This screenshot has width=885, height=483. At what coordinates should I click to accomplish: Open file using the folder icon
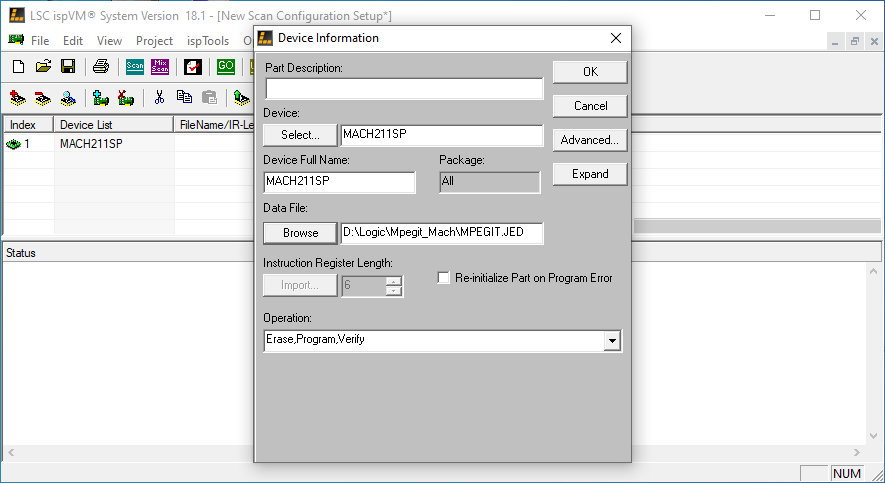click(x=43, y=67)
